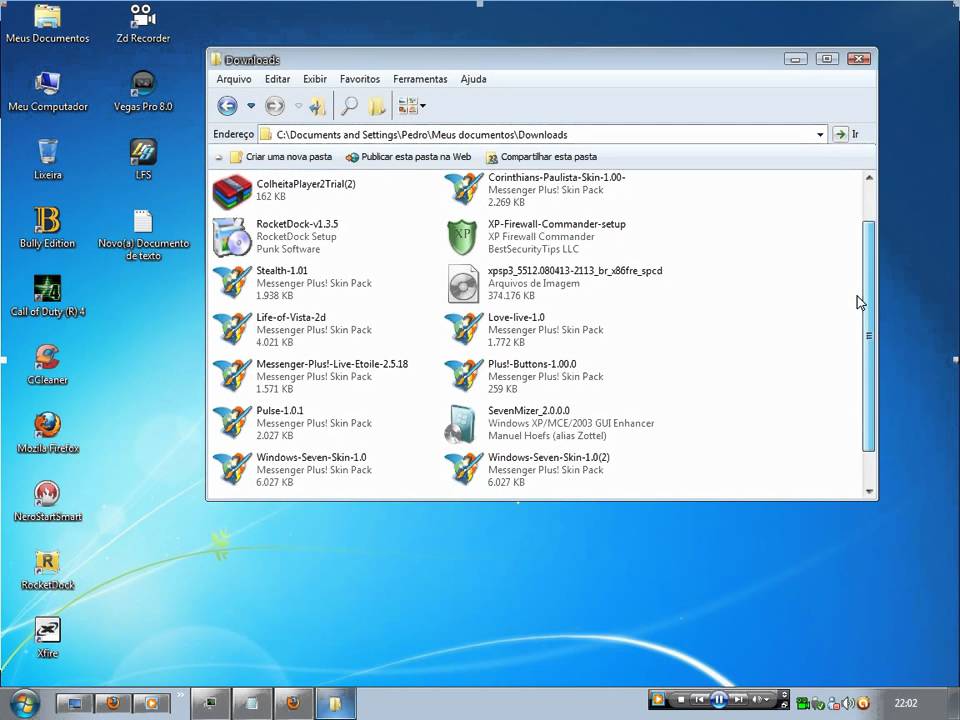Click the grayed Forward arrow button
The image size is (960, 720).
click(x=274, y=106)
